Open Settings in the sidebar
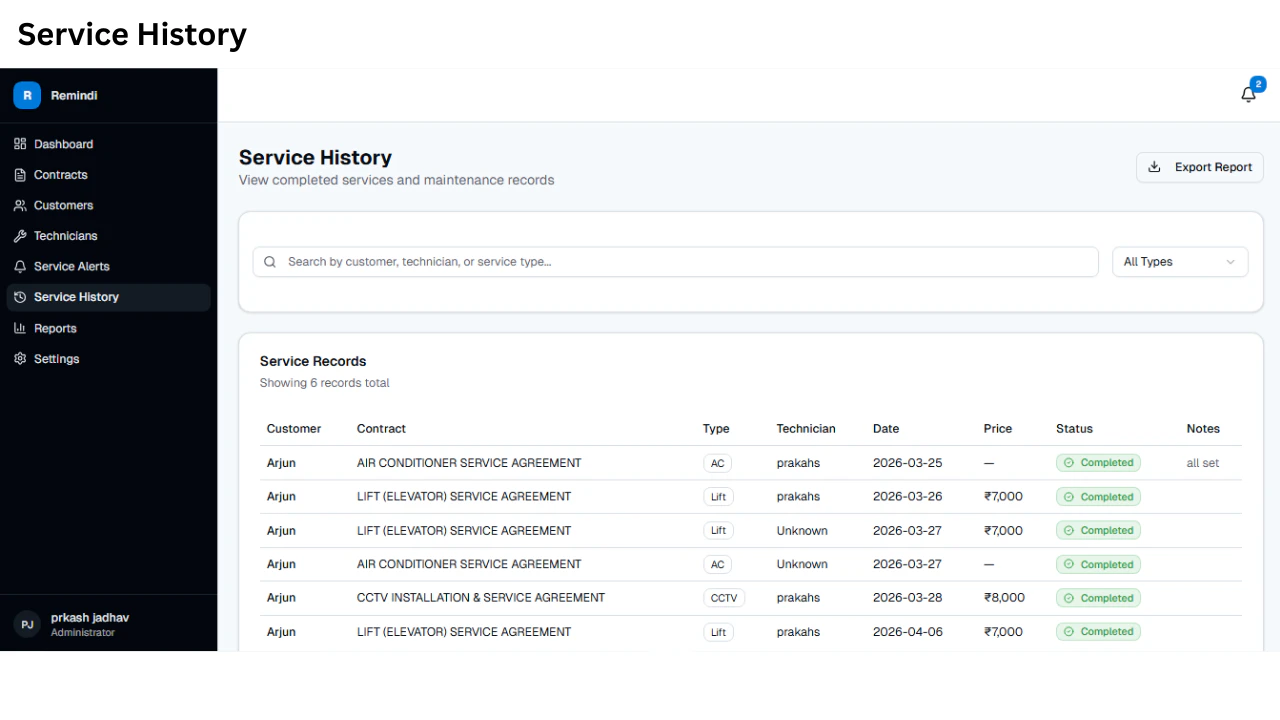The width and height of the screenshot is (1280, 720). tap(109, 358)
